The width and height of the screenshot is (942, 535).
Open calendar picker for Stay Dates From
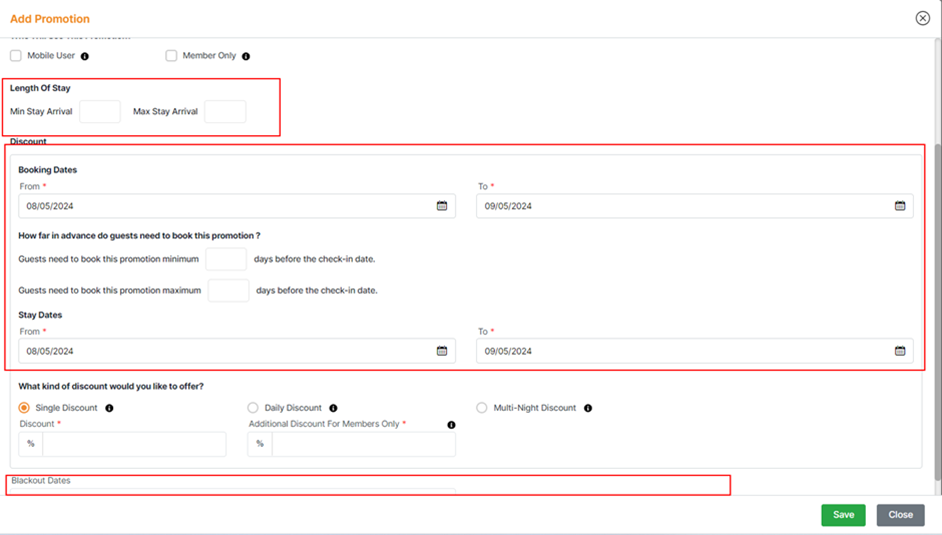pos(442,351)
